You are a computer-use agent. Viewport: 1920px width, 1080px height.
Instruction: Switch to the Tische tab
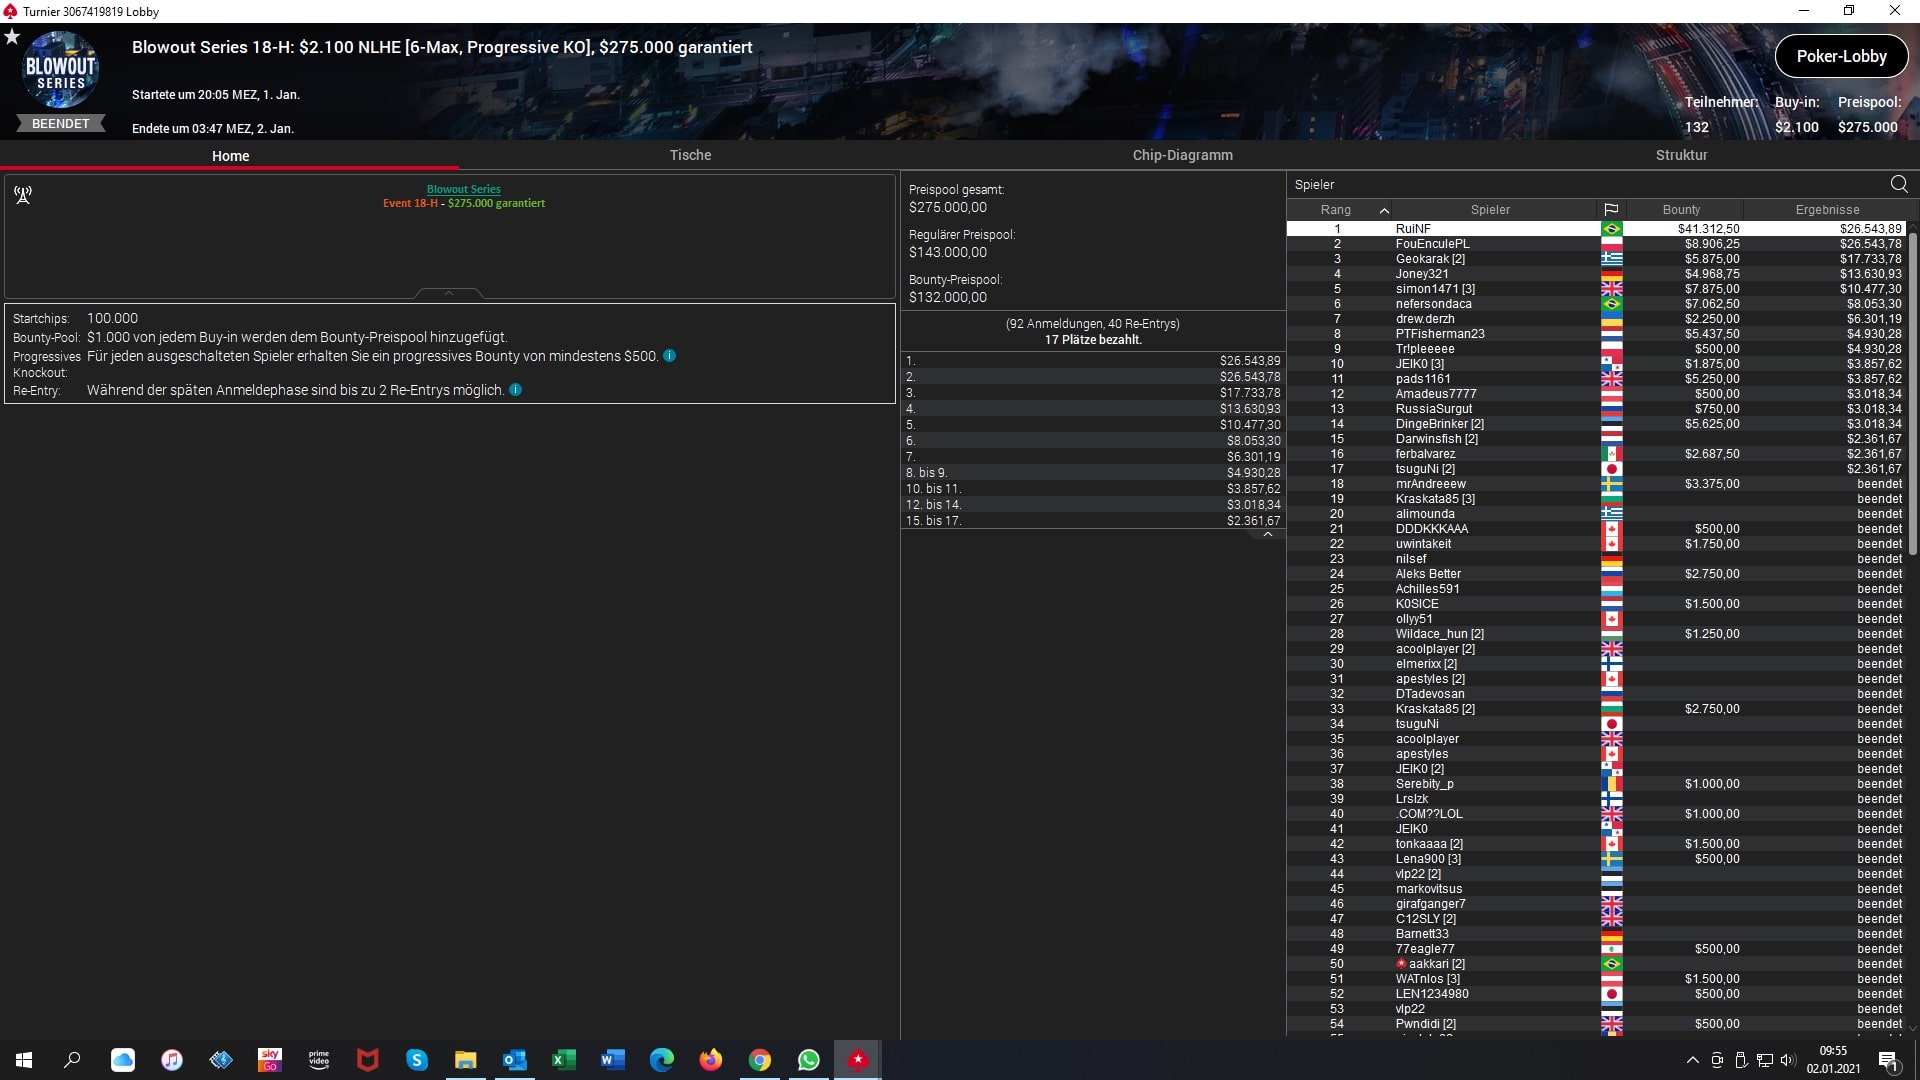[x=690, y=155]
